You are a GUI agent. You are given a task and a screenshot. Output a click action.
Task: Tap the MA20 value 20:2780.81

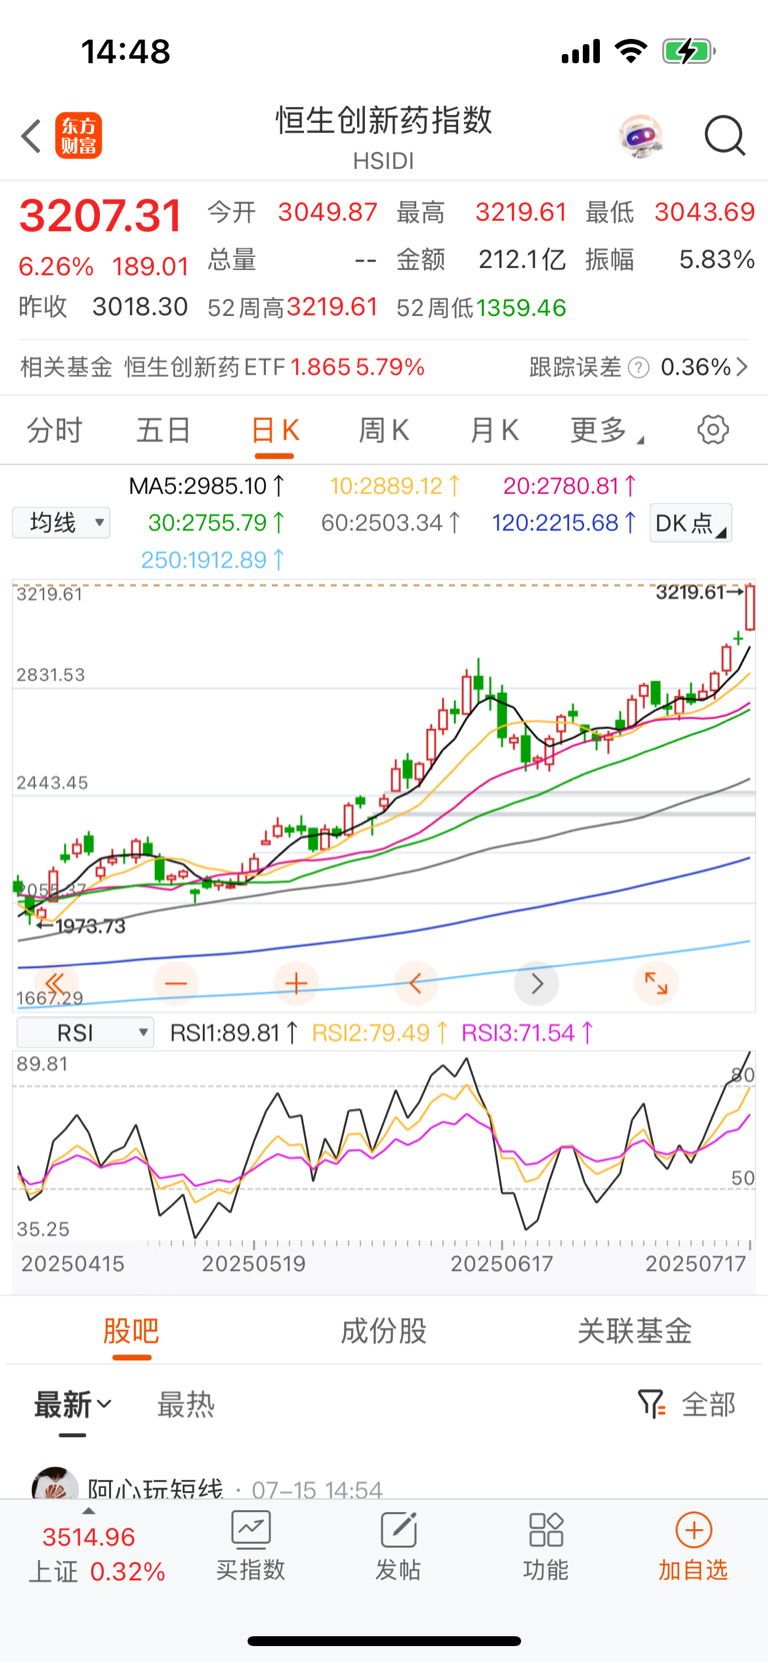point(570,486)
